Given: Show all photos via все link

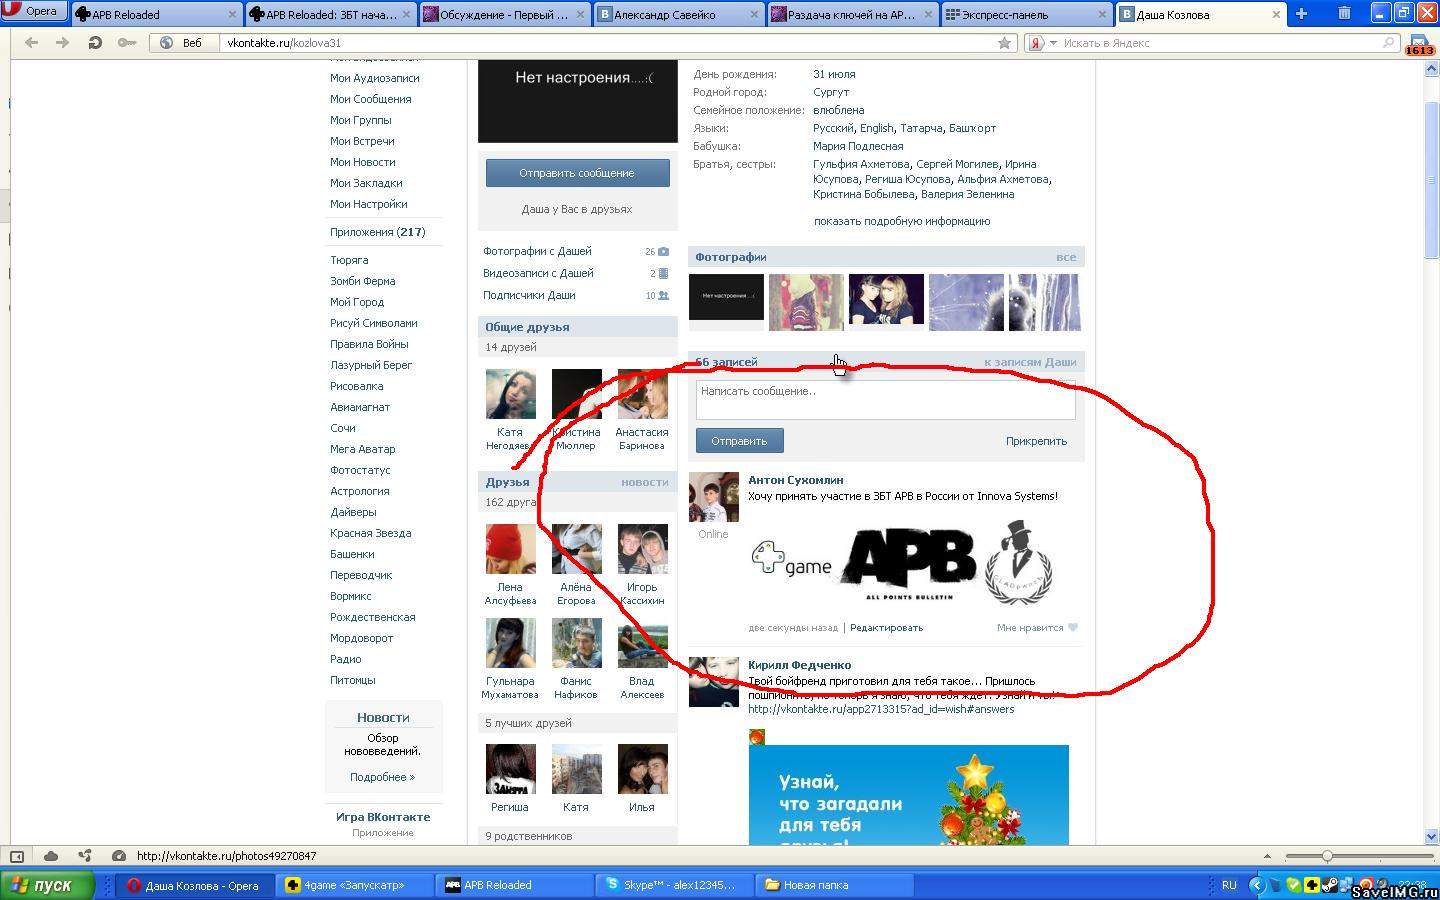Looking at the screenshot, I should pyautogui.click(x=1066, y=257).
